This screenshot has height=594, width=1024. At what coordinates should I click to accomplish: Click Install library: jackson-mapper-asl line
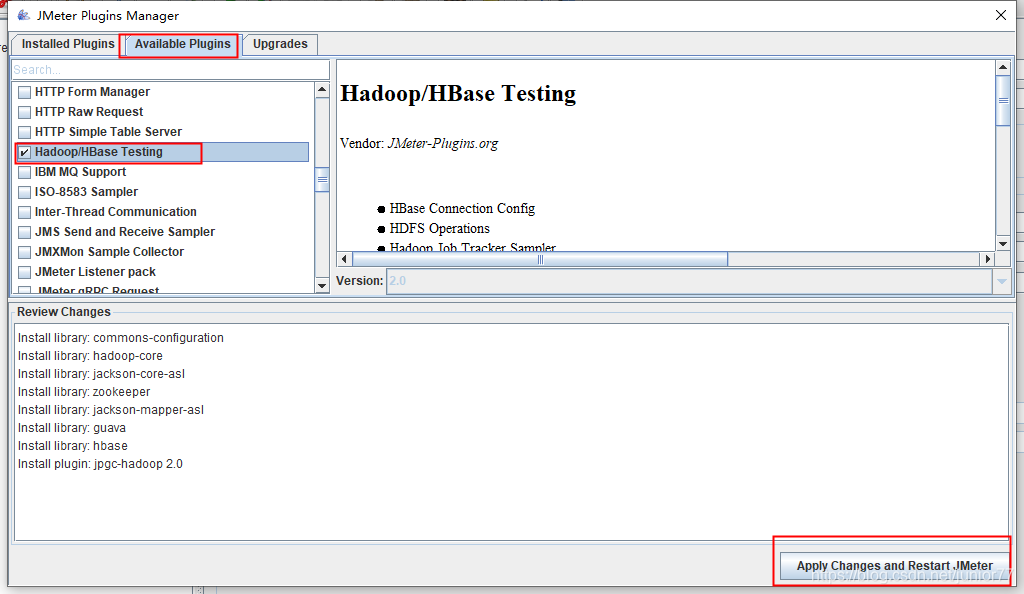point(111,410)
